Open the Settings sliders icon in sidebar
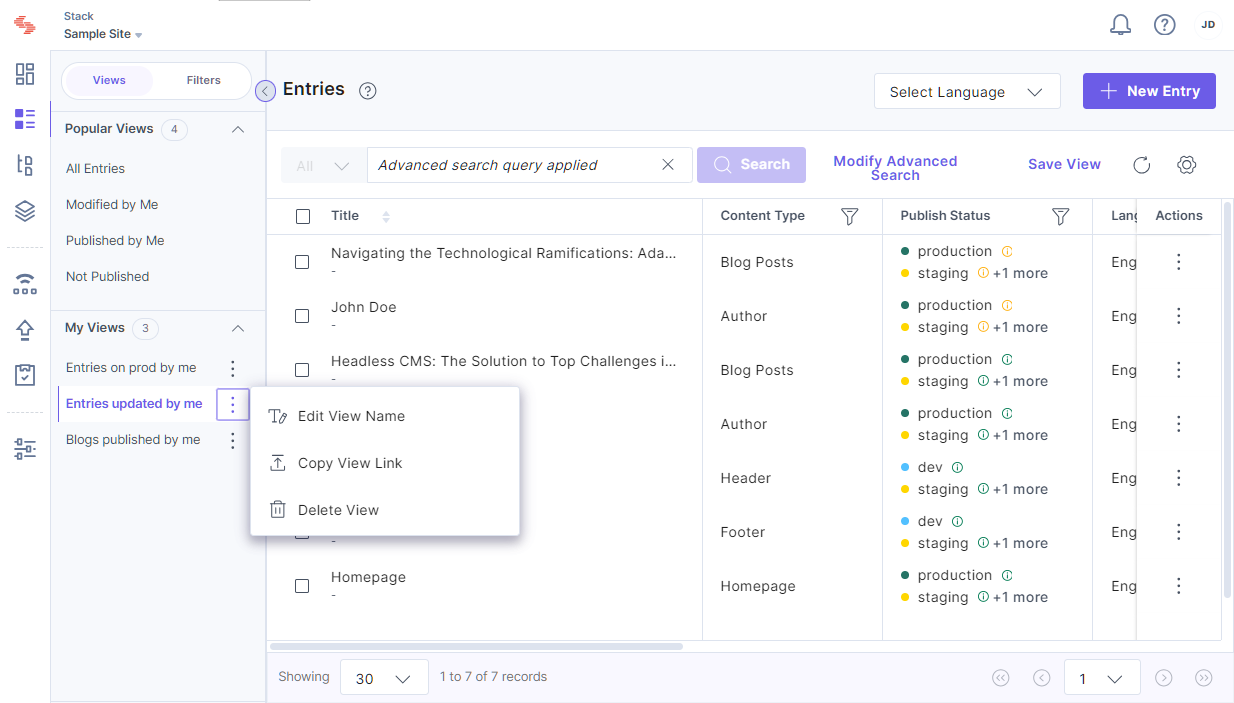 (x=25, y=449)
